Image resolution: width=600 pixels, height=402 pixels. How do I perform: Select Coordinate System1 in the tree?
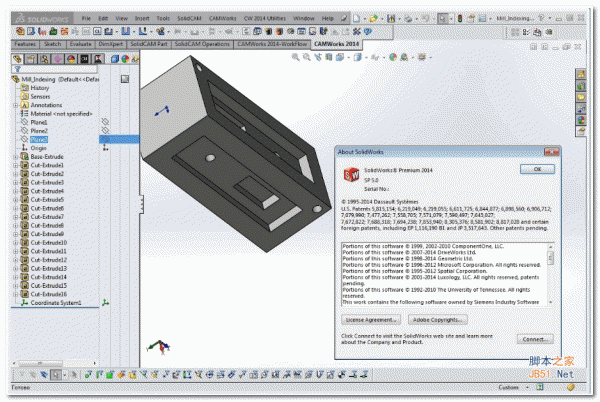[x=56, y=303]
